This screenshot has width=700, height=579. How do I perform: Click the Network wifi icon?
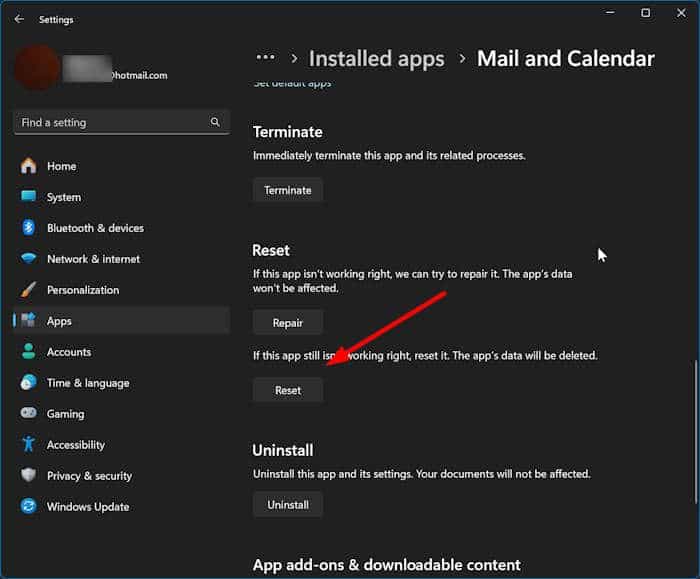29,258
